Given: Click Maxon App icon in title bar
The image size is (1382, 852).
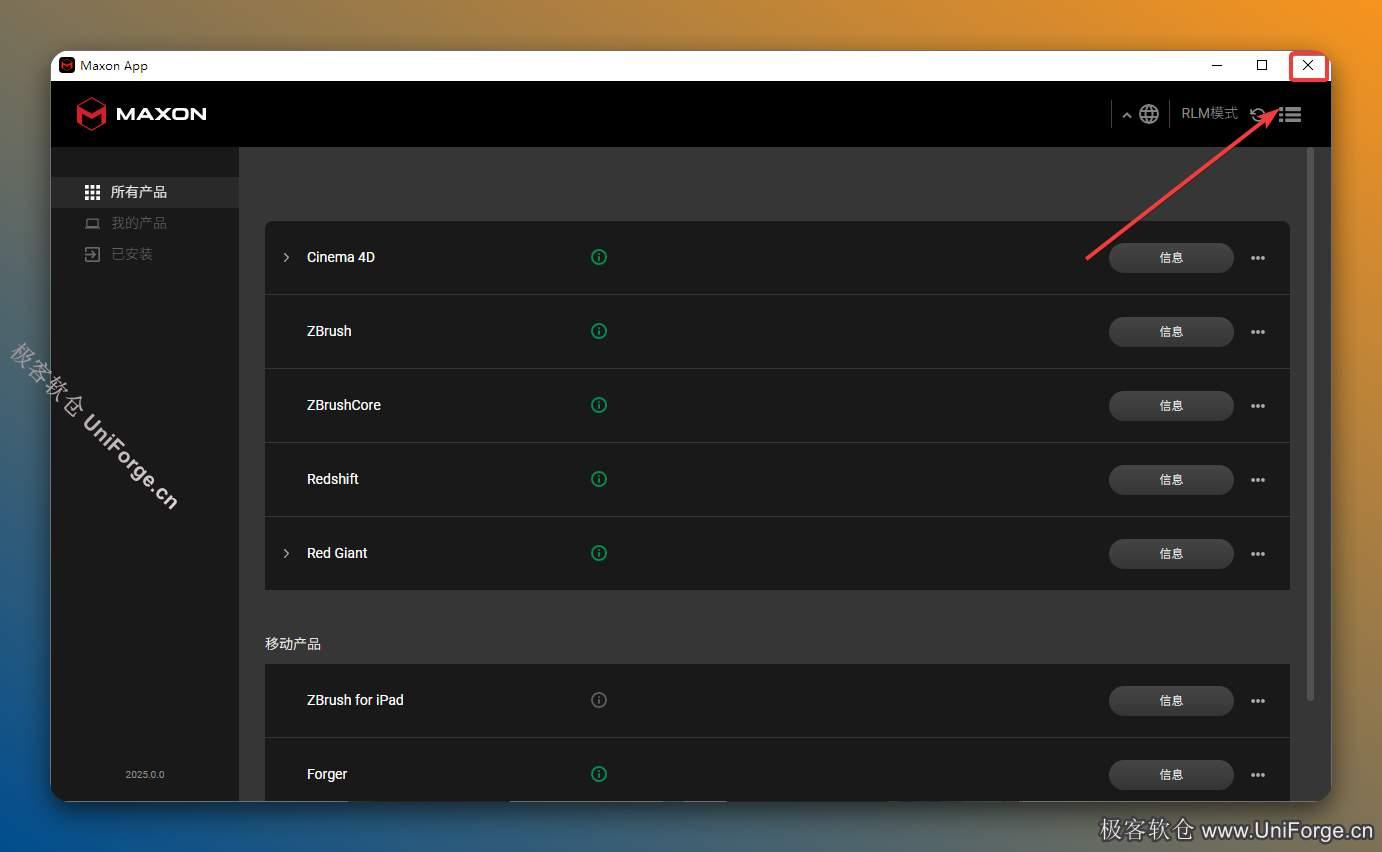Looking at the screenshot, I should tap(67, 66).
